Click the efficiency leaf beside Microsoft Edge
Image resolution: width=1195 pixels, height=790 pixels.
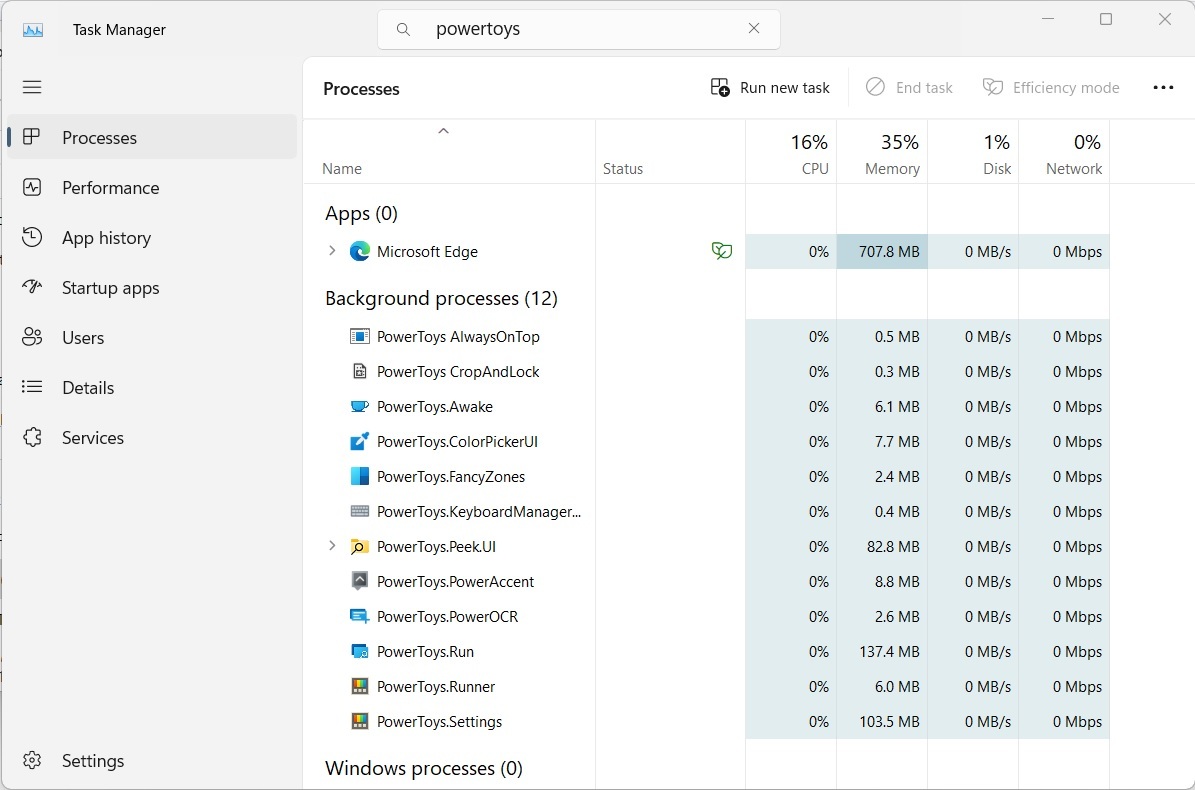721,251
